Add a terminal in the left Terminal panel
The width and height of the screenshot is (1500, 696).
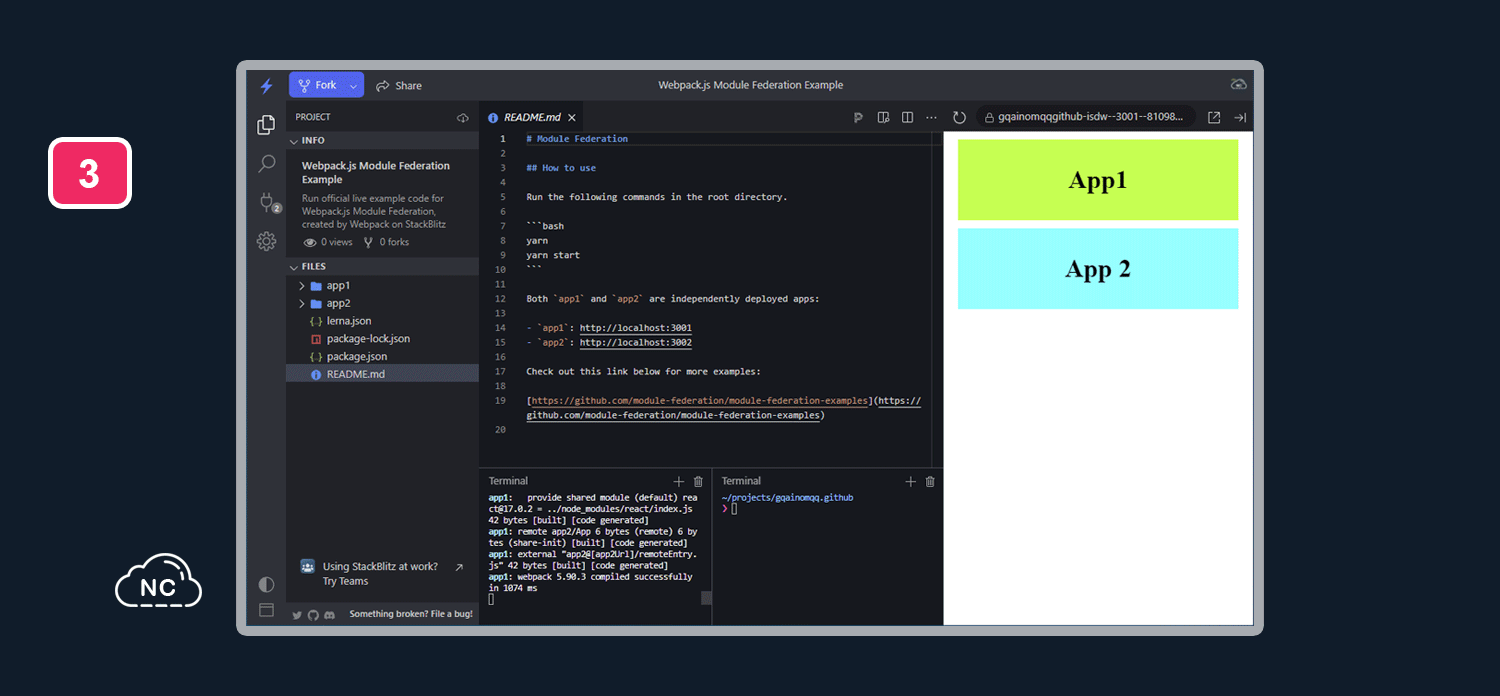click(x=679, y=481)
